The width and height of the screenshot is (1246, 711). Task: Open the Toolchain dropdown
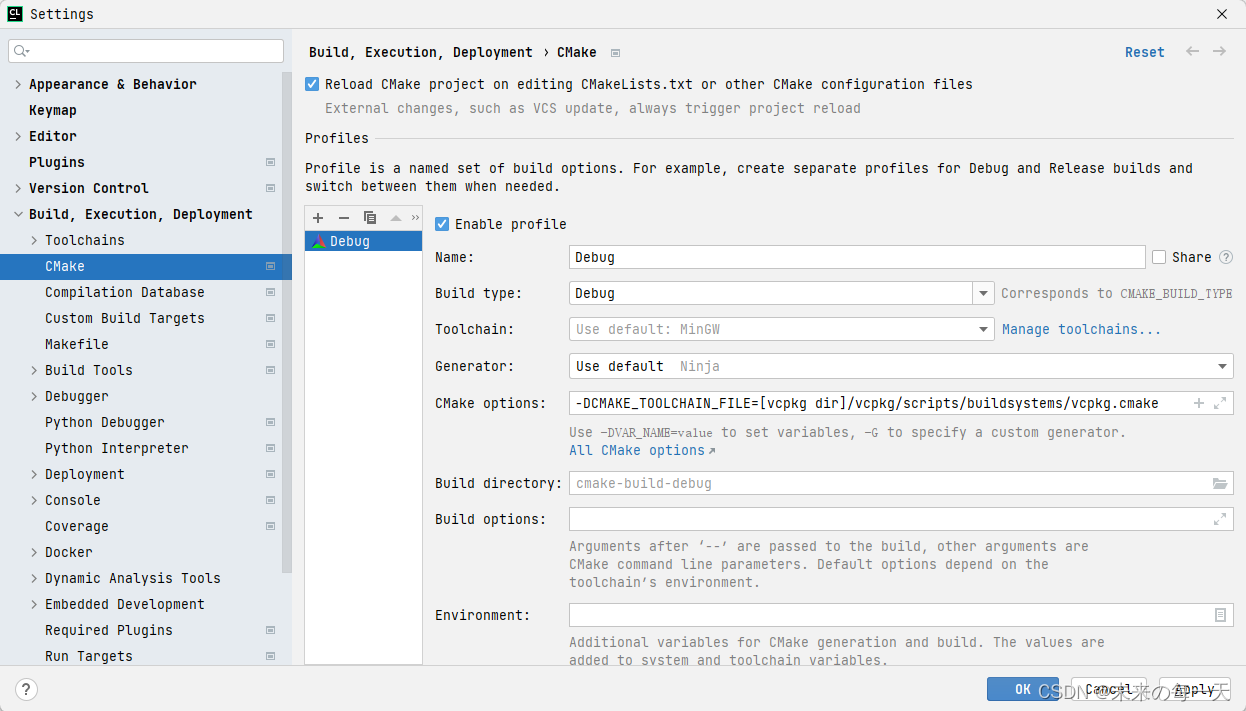[x=984, y=329]
